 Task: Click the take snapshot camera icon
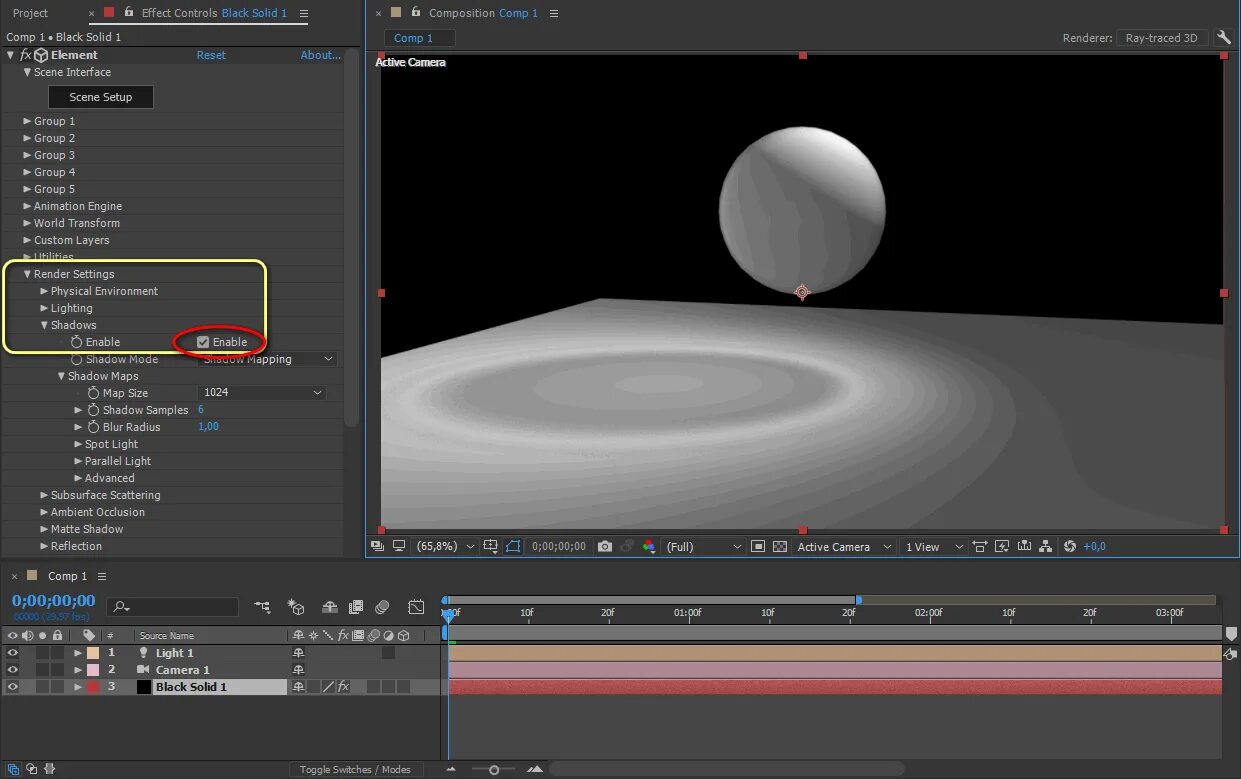[604, 547]
